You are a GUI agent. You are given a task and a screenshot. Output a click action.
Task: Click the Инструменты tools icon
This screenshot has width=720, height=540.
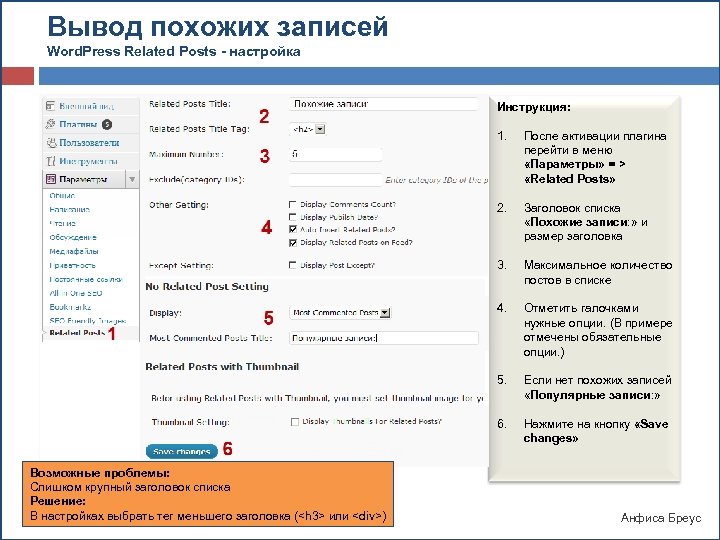pos(51,161)
